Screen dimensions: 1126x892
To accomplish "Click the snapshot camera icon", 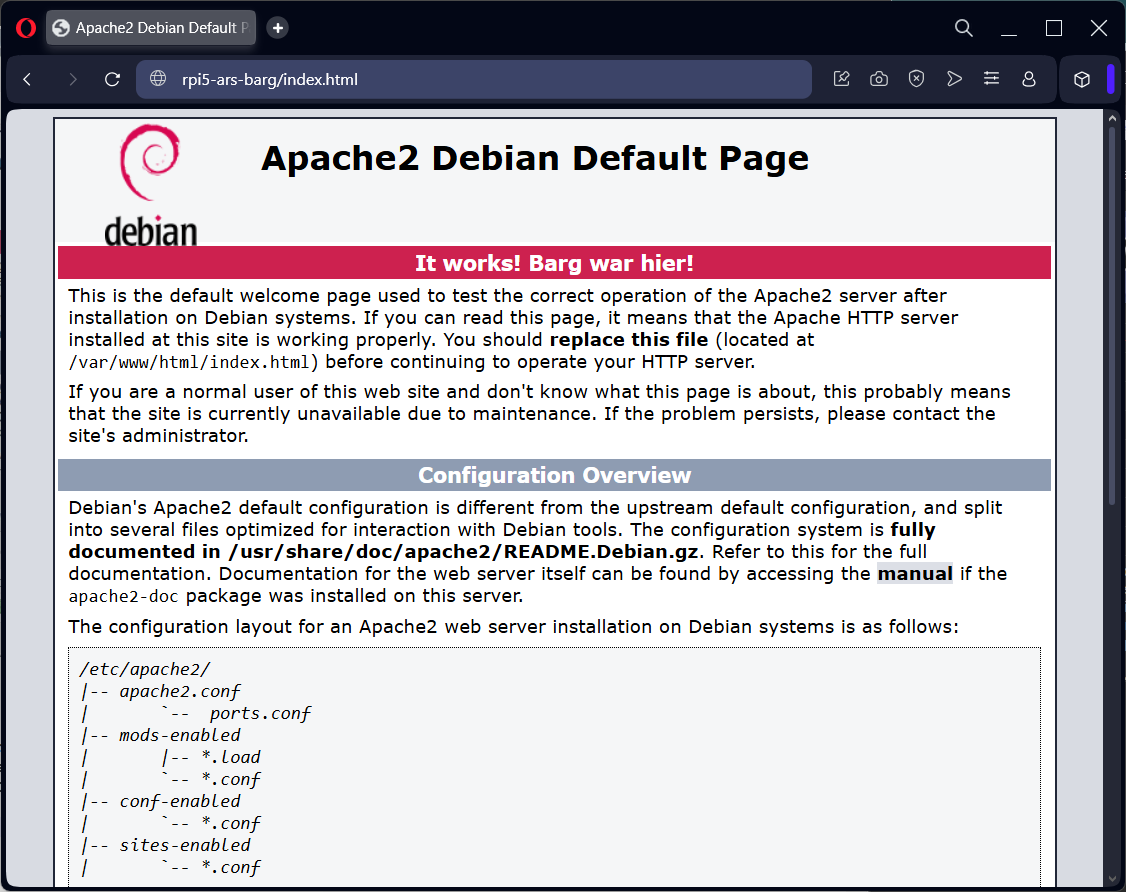I will point(879,79).
